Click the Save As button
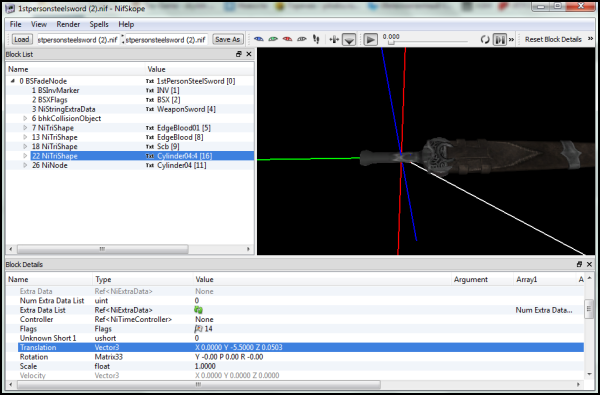The image size is (600, 395). point(227,39)
